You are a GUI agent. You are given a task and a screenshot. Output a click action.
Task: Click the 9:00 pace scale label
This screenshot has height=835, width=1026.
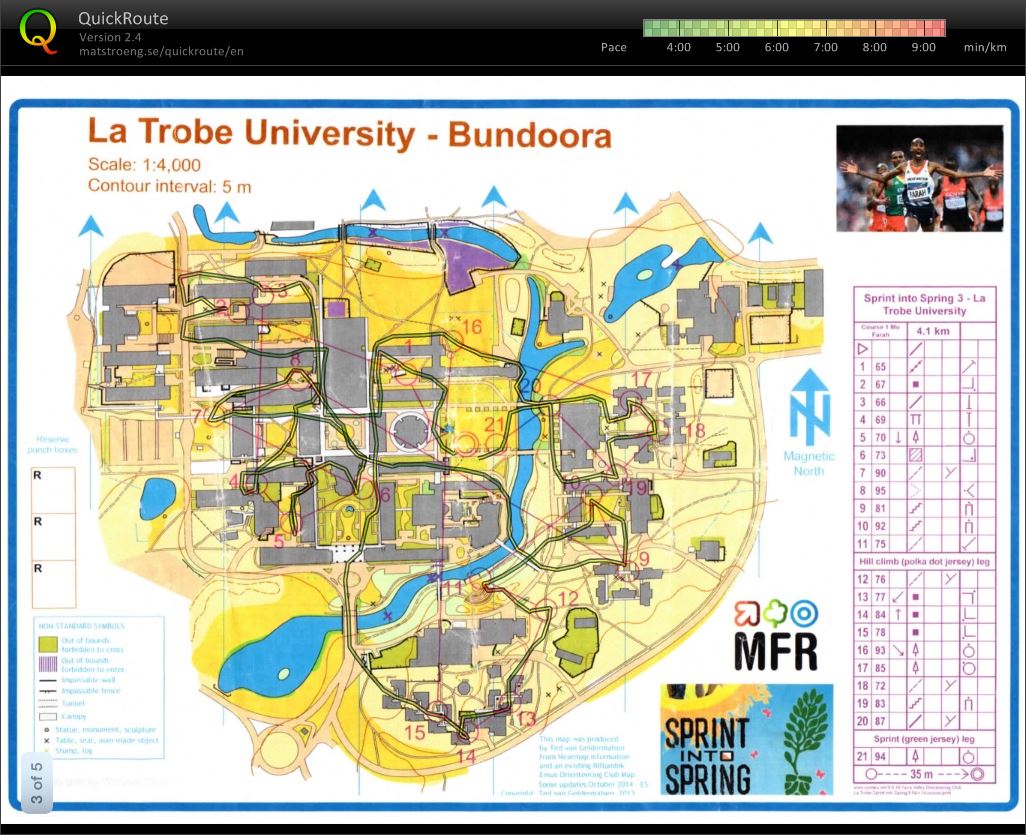tap(924, 47)
